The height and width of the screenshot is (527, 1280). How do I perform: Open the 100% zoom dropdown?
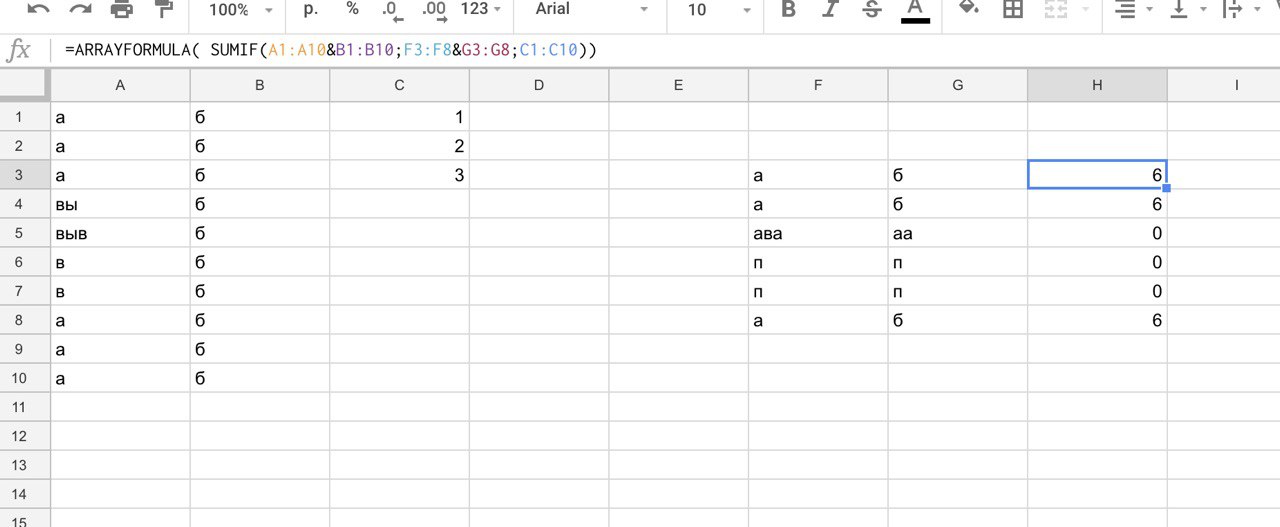[241, 9]
